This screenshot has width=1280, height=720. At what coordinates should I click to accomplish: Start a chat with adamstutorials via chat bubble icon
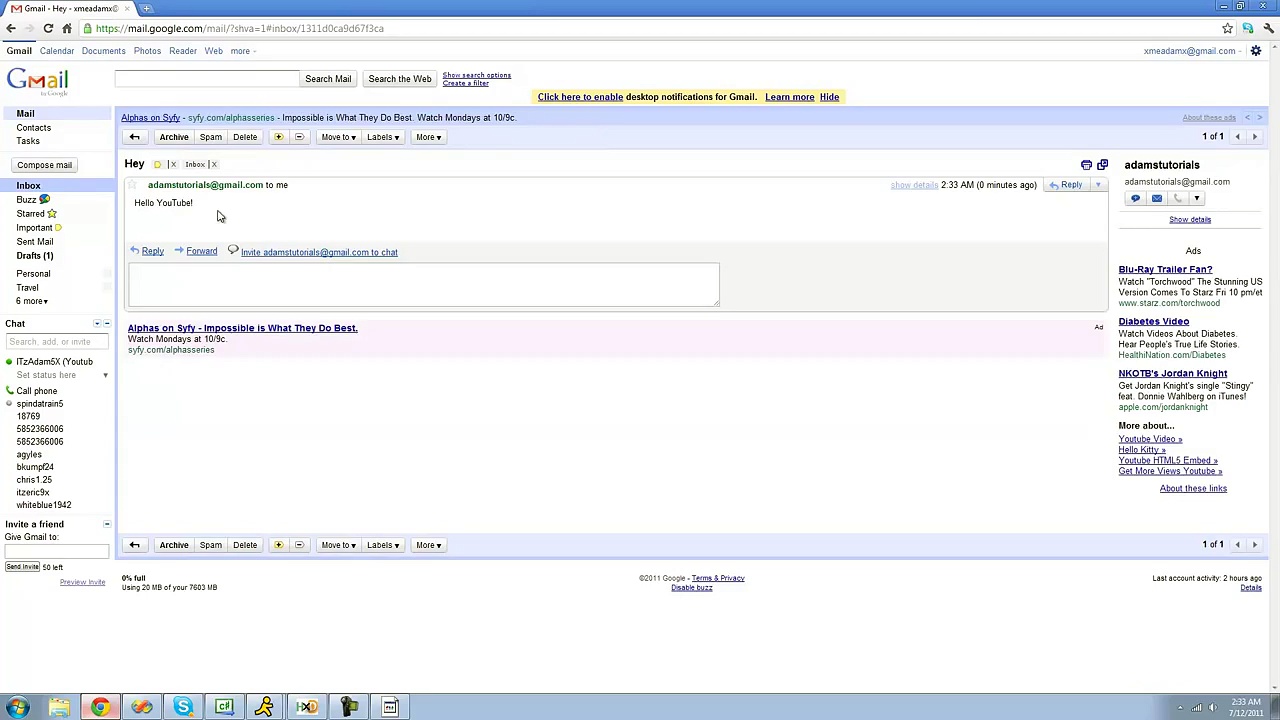[1135, 199]
